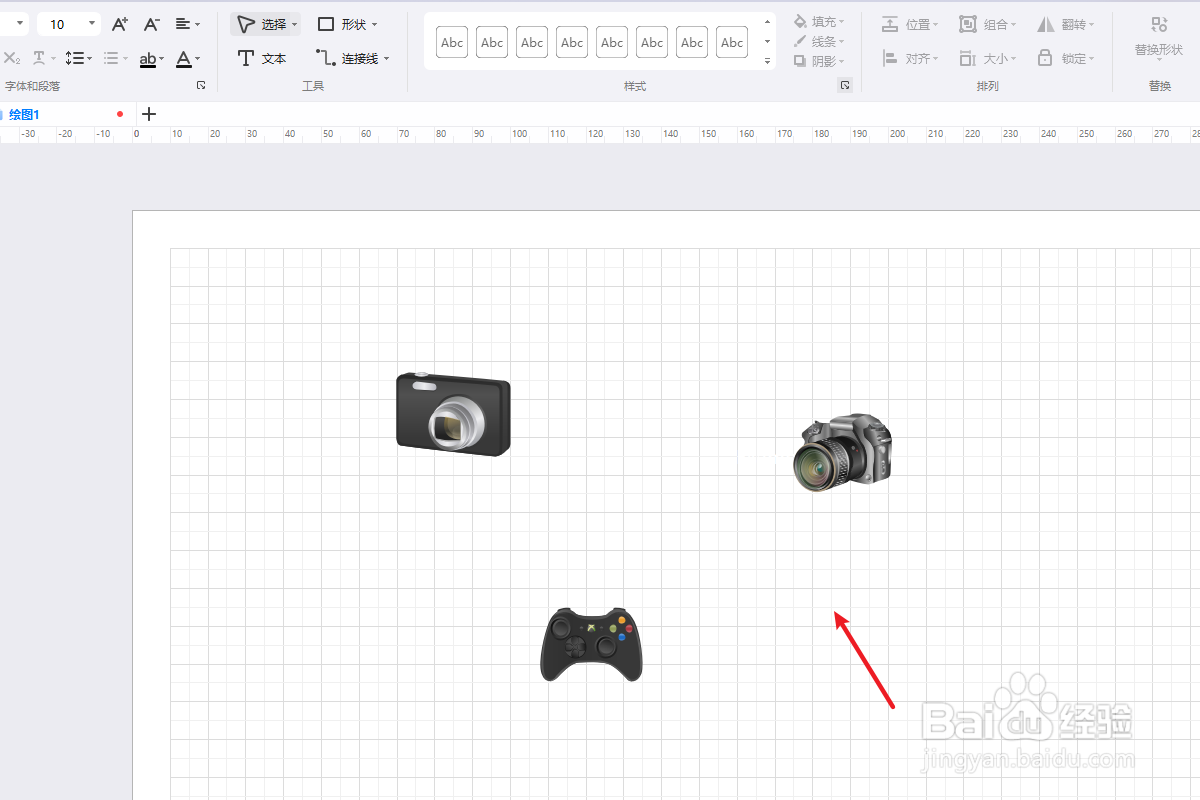Switch to the 绘图1 document tab
Image resolution: width=1200 pixels, height=800 pixels.
[24, 115]
